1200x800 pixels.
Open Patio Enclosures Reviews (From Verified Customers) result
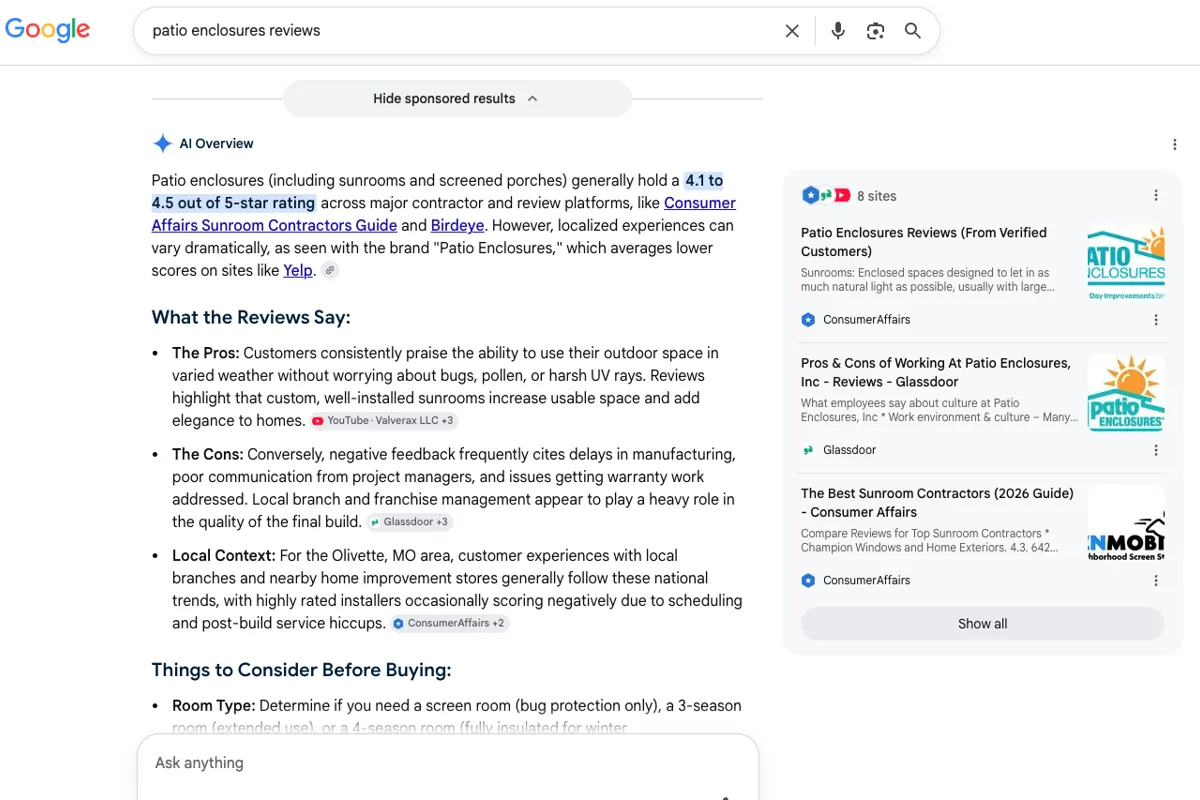coord(924,242)
